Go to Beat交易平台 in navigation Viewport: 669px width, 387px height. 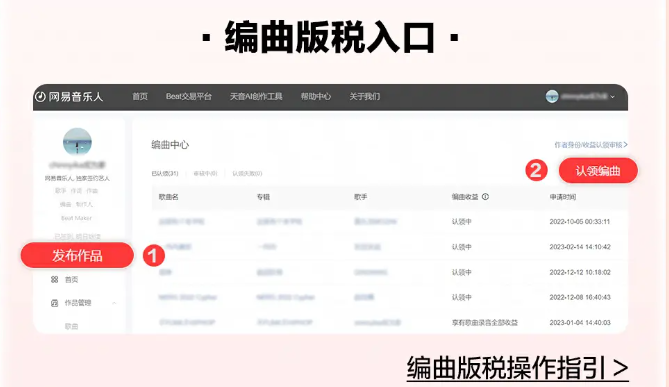click(189, 96)
